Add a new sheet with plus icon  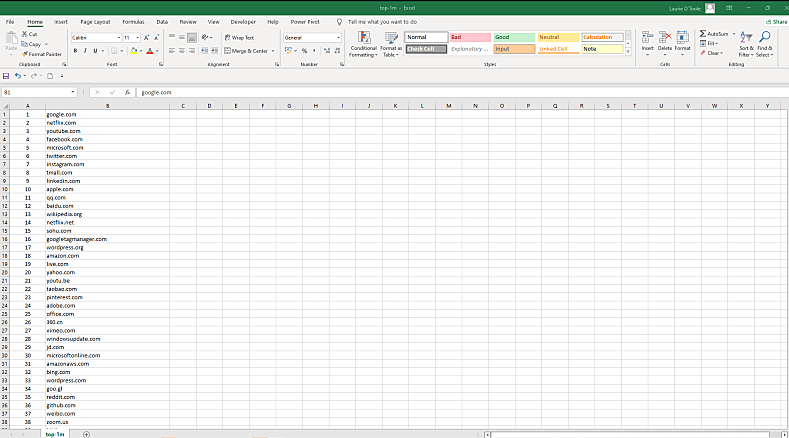pyautogui.click(x=86, y=434)
